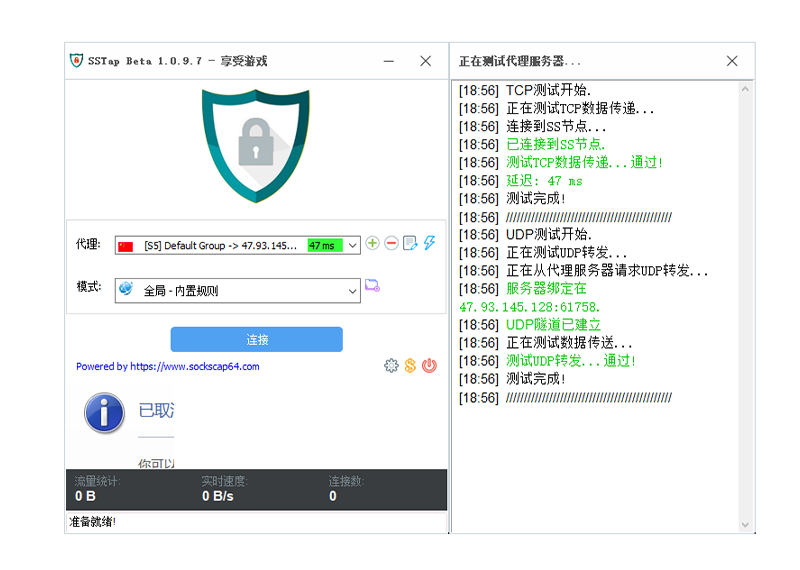
Task: Click the China flag in proxy selector
Action: [126, 246]
